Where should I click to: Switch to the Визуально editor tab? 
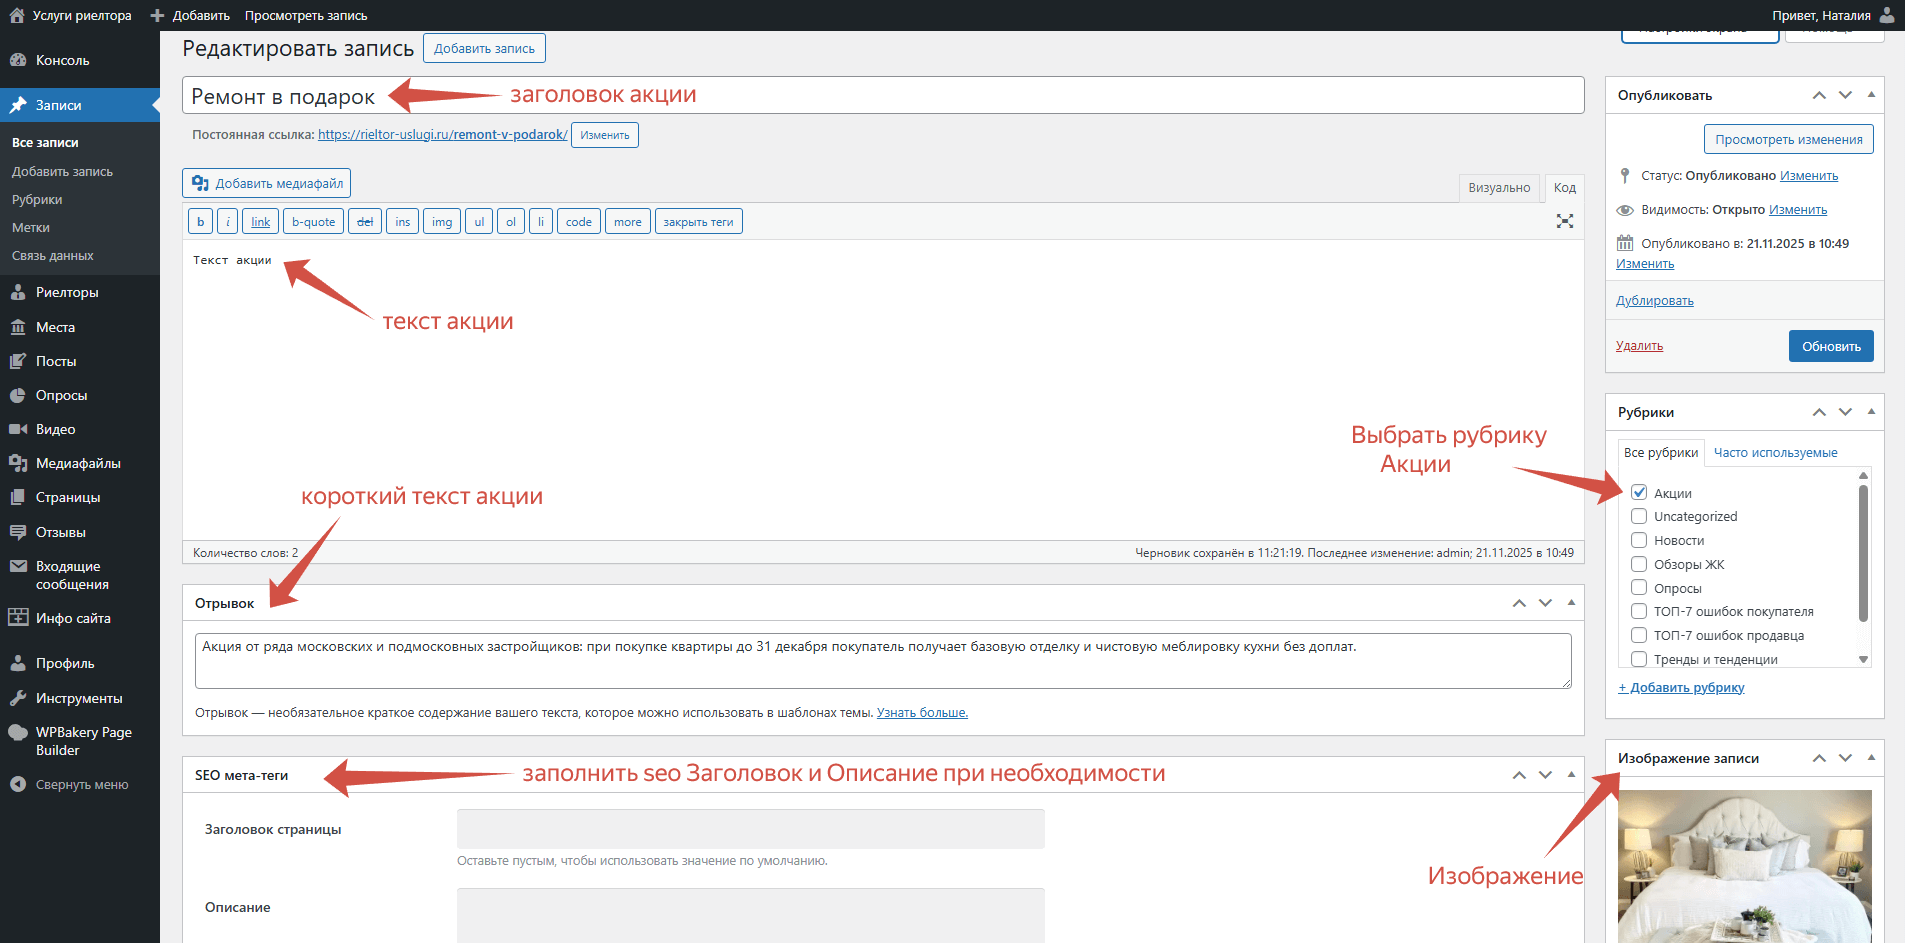click(1499, 188)
